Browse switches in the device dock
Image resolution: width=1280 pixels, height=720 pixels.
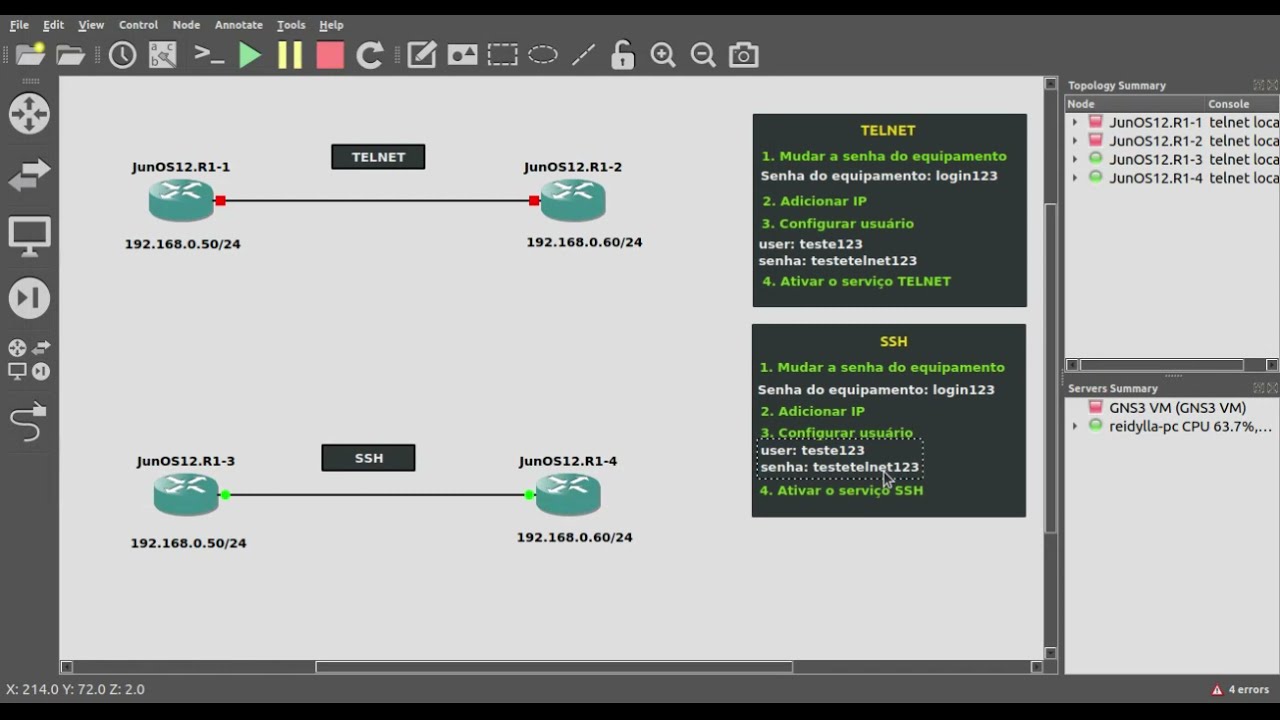click(x=29, y=175)
